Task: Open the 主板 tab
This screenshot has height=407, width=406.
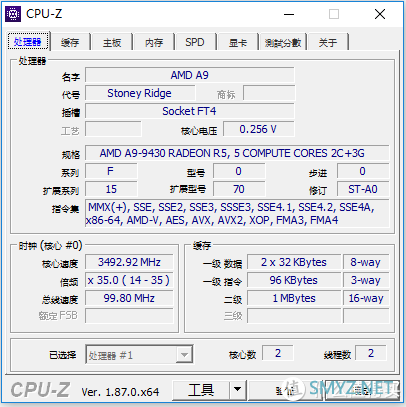Action: point(112,42)
